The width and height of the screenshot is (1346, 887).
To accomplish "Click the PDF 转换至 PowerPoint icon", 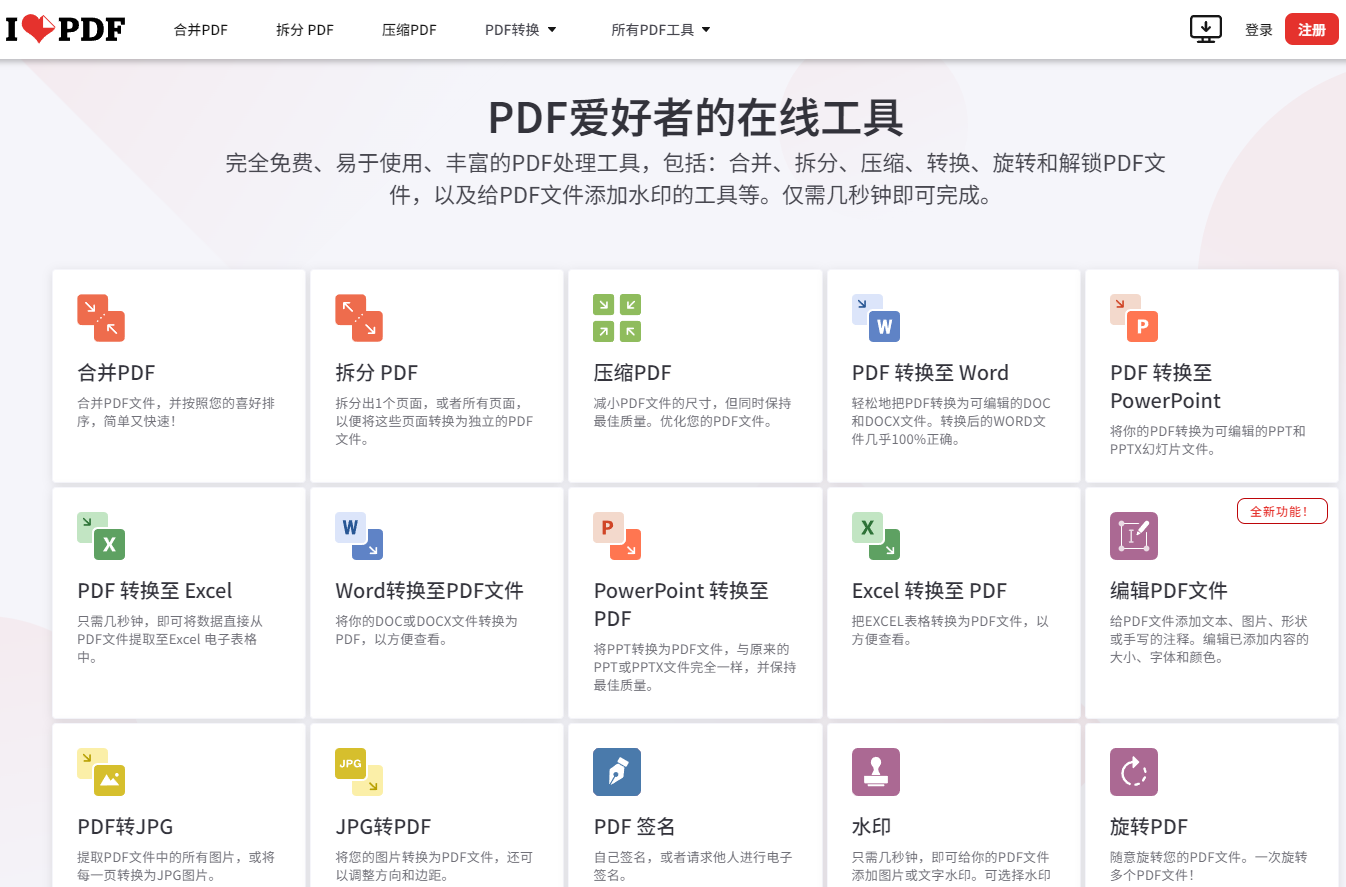I will pyautogui.click(x=1134, y=318).
